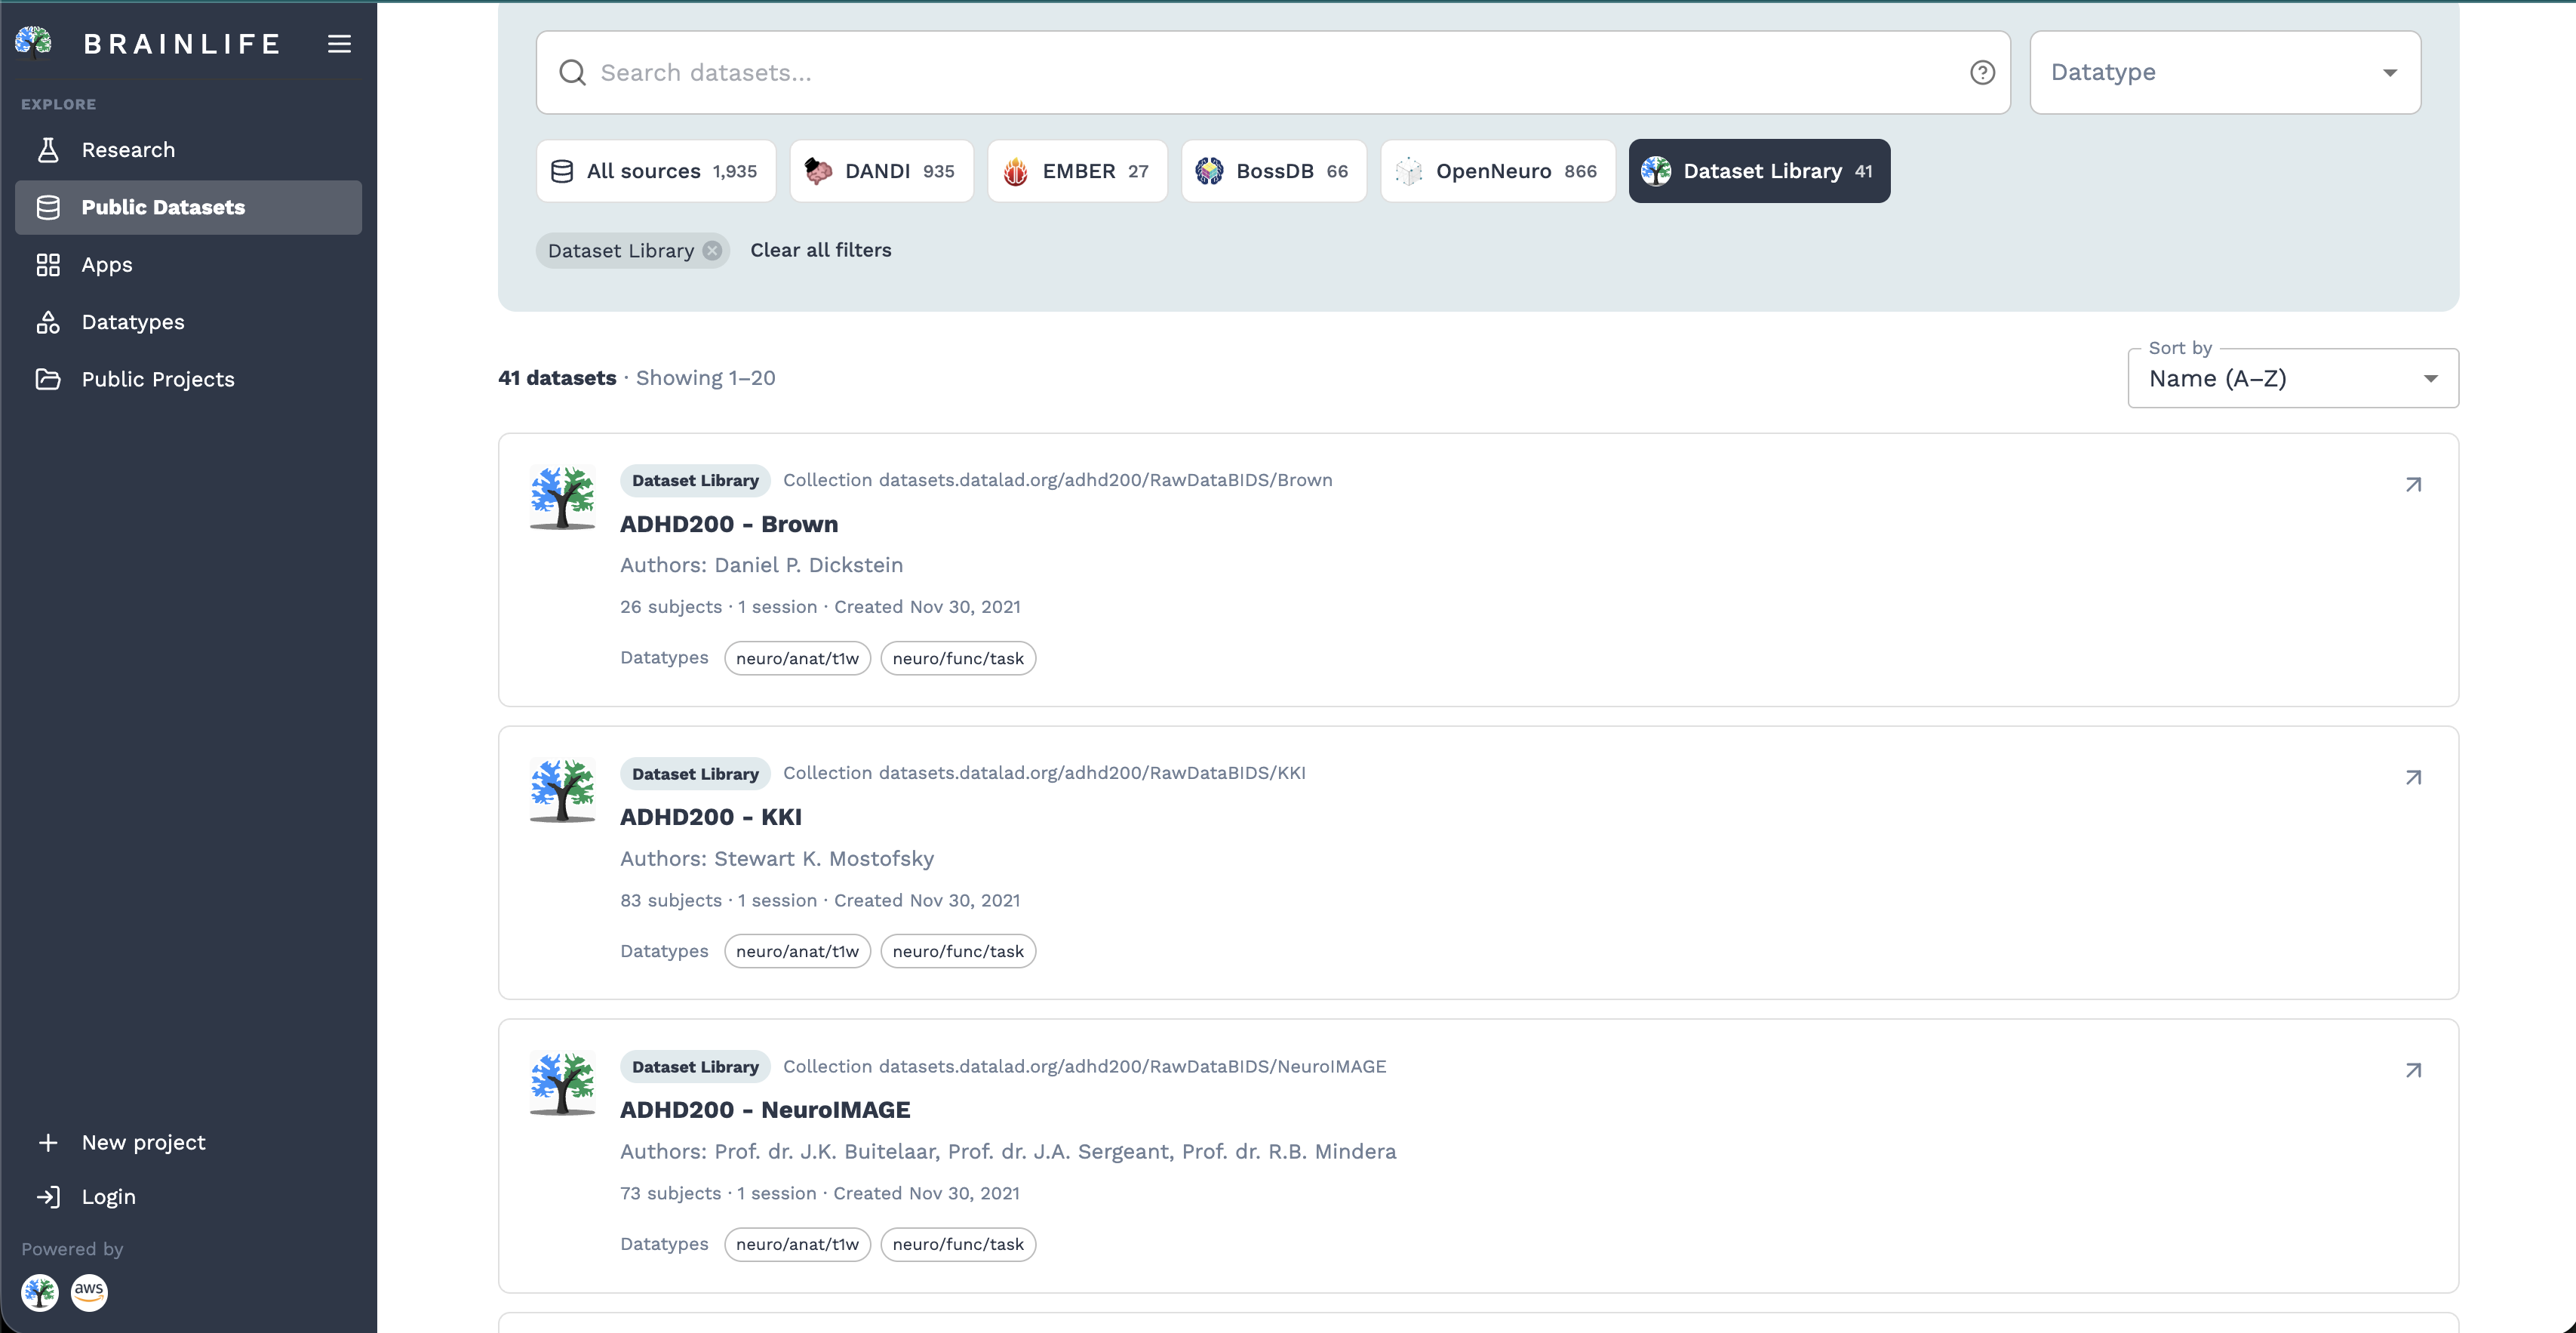Click the magnifier search icon
Screen dimensions: 2576x1333
coord(572,72)
